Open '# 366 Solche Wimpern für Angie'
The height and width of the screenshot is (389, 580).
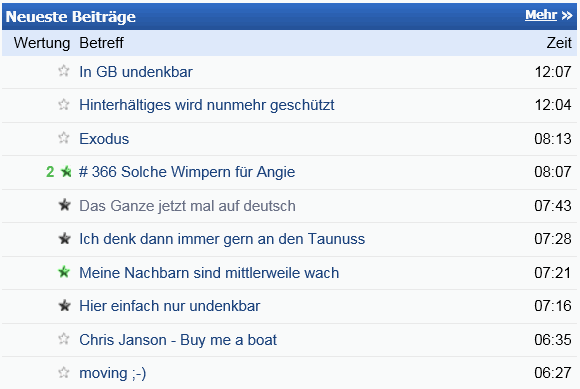187,172
